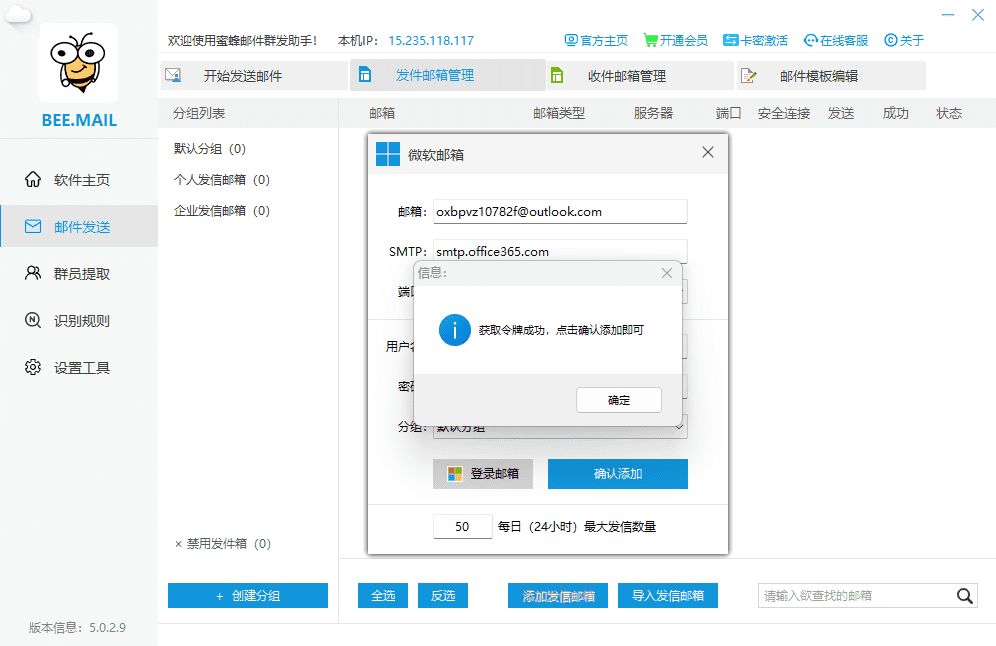This screenshot has height=646, width=996.
Task: Click the green icon on 收件邮箱管理 tab
Action: click(x=556, y=75)
